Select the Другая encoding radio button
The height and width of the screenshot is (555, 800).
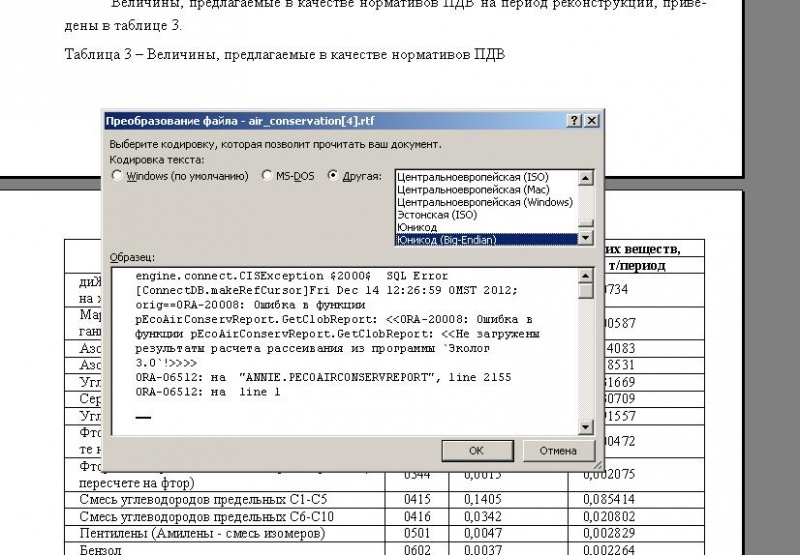click(334, 175)
